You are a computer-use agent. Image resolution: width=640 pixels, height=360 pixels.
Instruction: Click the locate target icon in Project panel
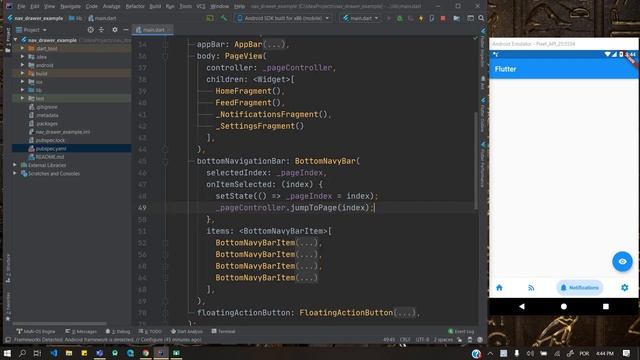pos(91,30)
